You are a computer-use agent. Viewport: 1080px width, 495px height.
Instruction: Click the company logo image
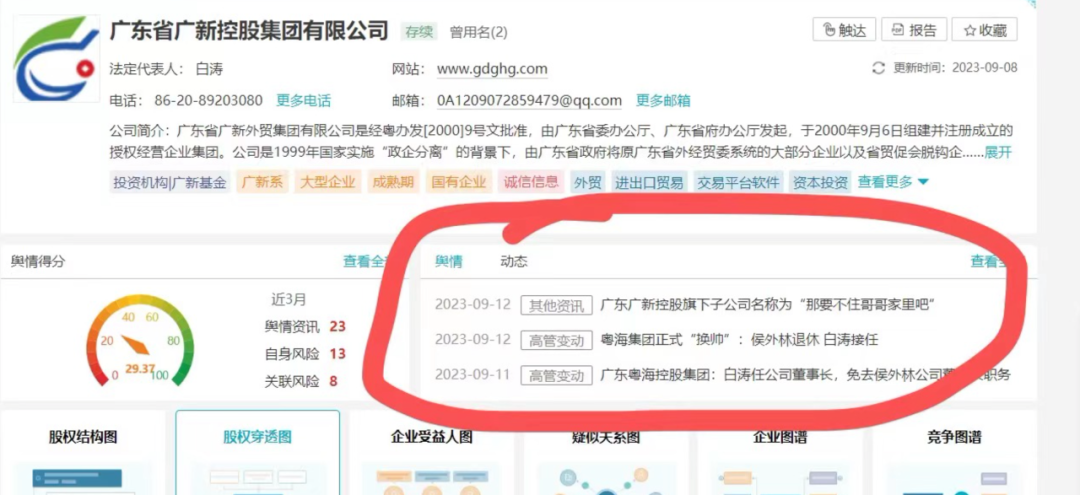click(56, 59)
